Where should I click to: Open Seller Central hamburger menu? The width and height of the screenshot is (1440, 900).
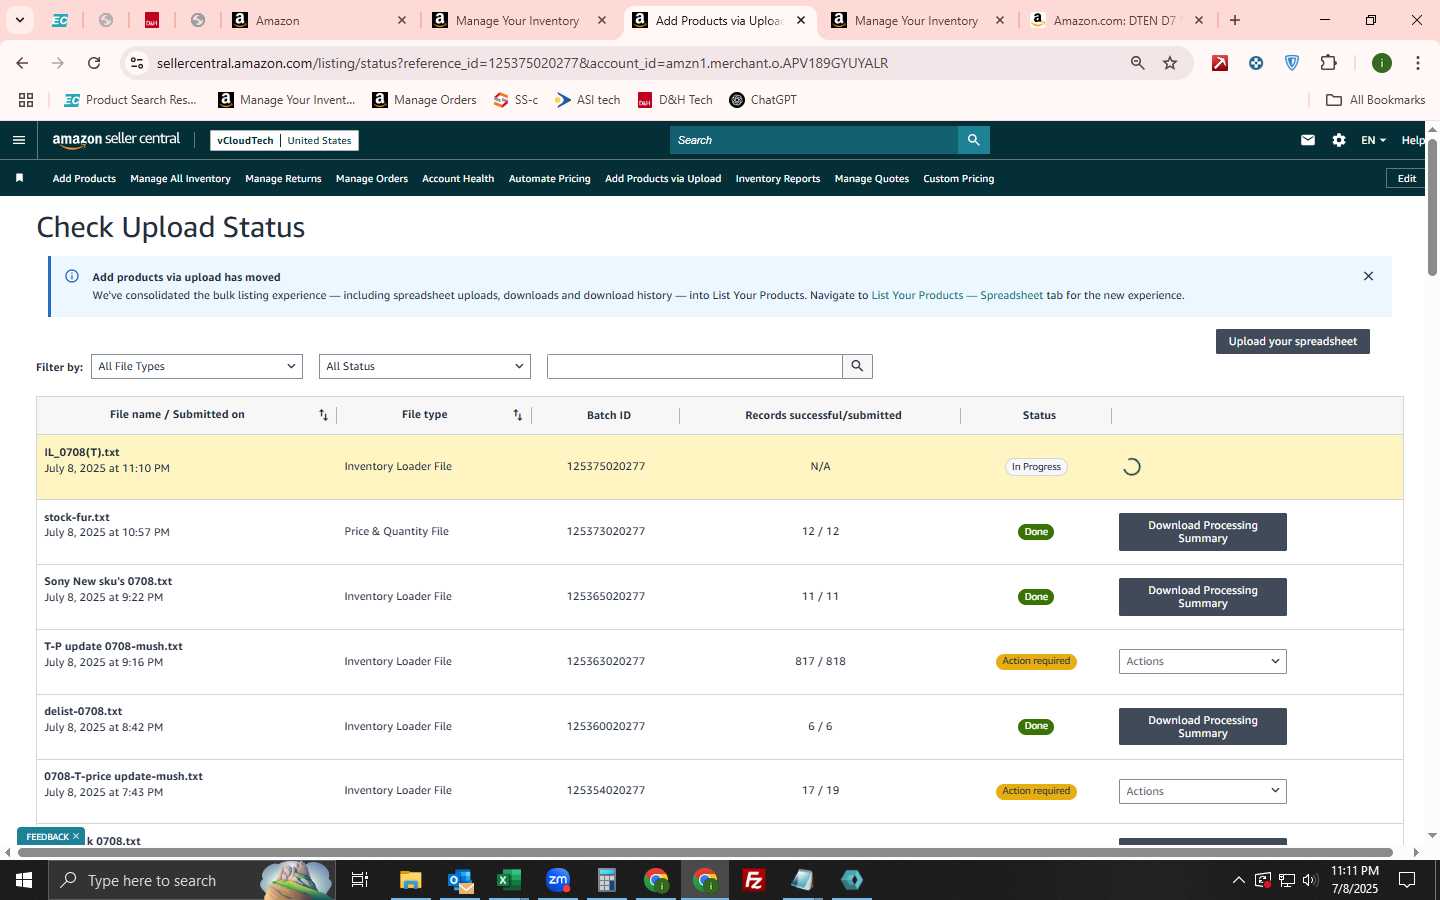18,140
